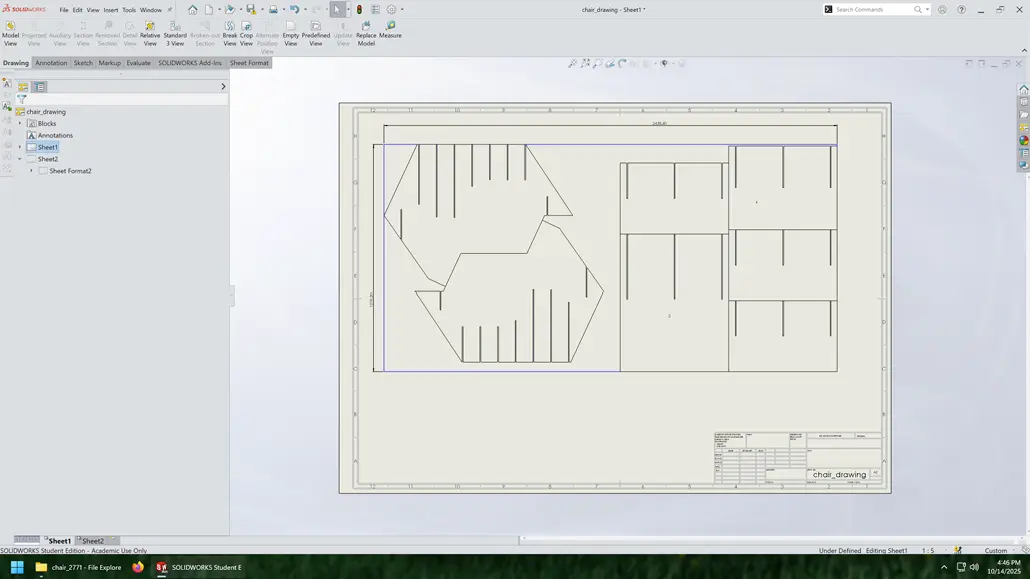Collapse the FeatureManager panel with the arrow

tap(223, 86)
